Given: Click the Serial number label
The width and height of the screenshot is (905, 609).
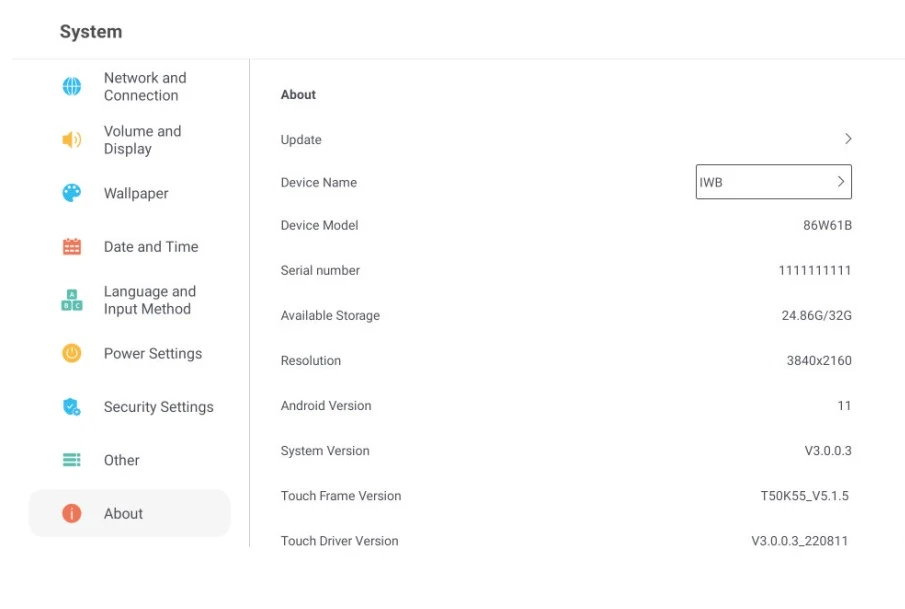Looking at the screenshot, I should 320,270.
